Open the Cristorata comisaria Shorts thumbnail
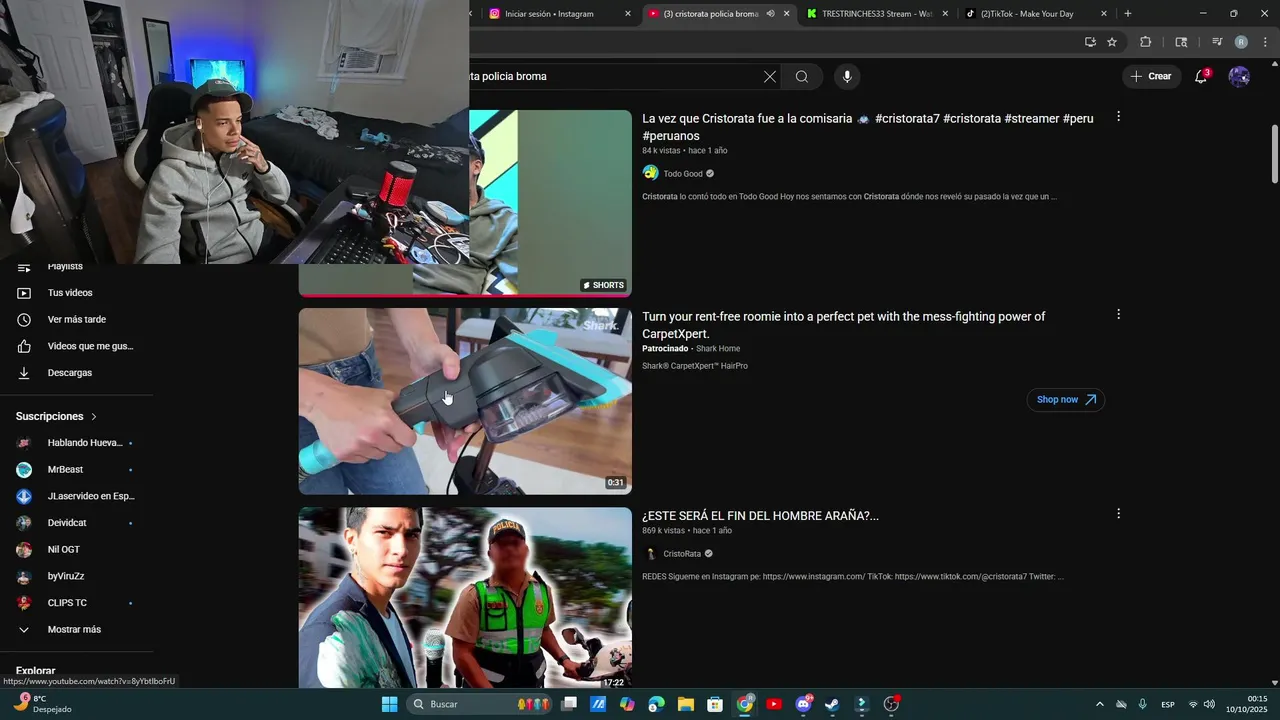Screen dimensions: 1280x720 click(550, 203)
